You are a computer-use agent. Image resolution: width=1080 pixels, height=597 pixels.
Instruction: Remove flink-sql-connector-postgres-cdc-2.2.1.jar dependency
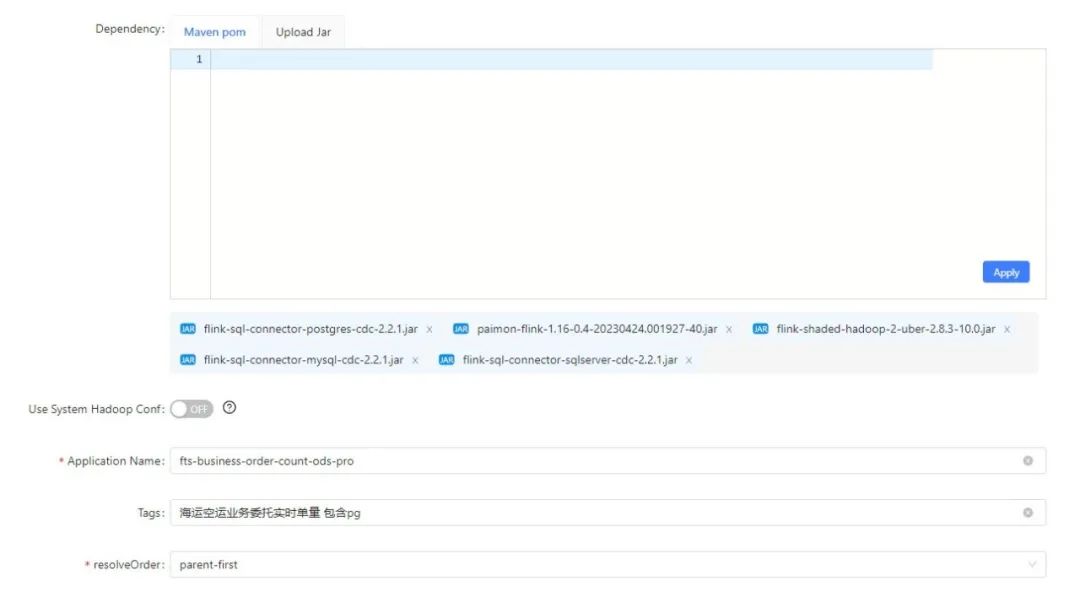click(x=430, y=329)
